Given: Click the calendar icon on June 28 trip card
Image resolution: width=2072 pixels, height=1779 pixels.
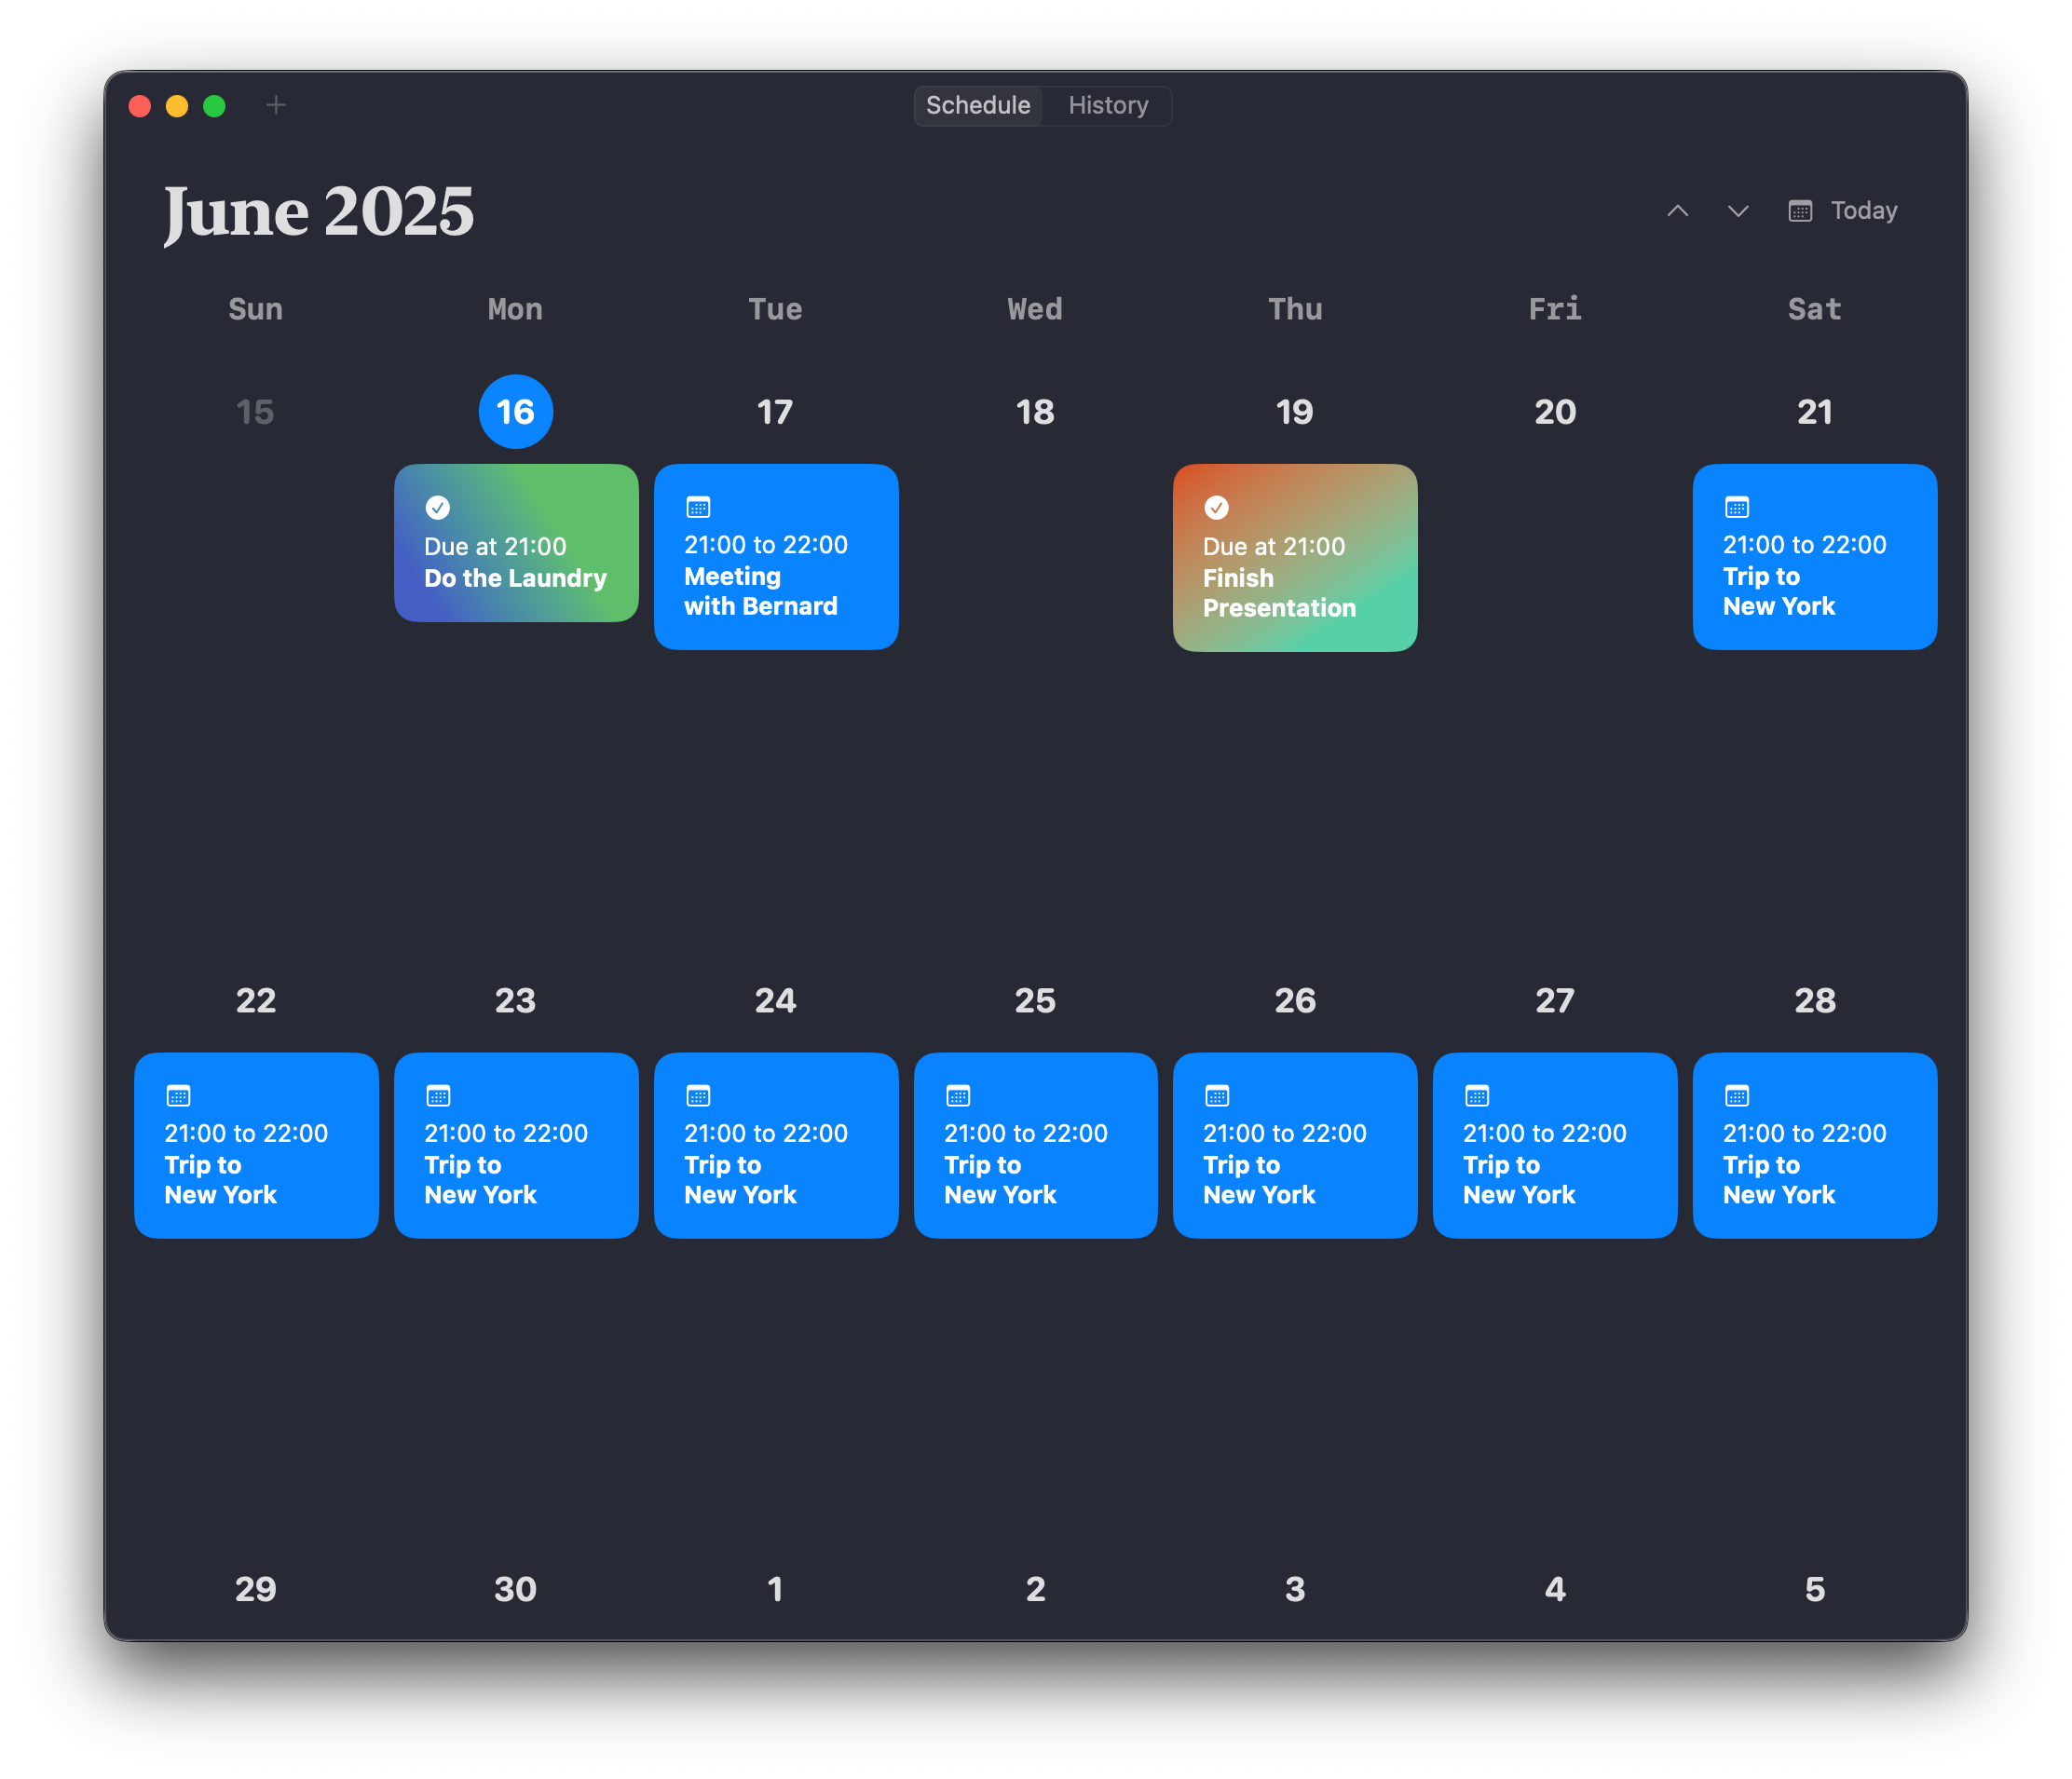Looking at the screenshot, I should (1737, 1096).
